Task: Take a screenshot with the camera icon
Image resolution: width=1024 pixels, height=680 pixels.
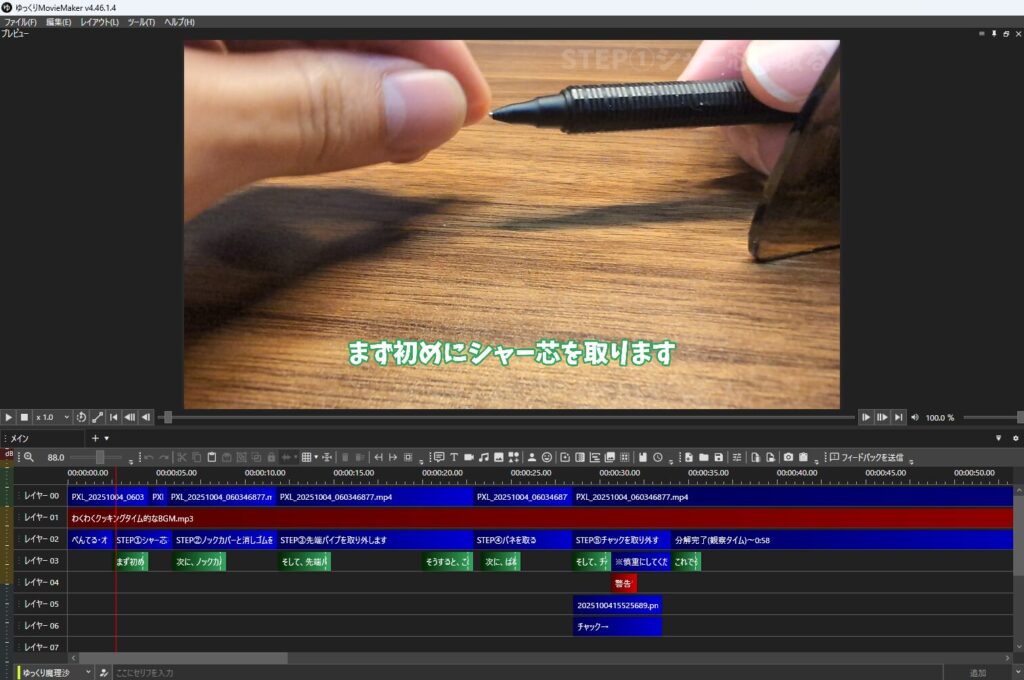Action: click(x=787, y=457)
